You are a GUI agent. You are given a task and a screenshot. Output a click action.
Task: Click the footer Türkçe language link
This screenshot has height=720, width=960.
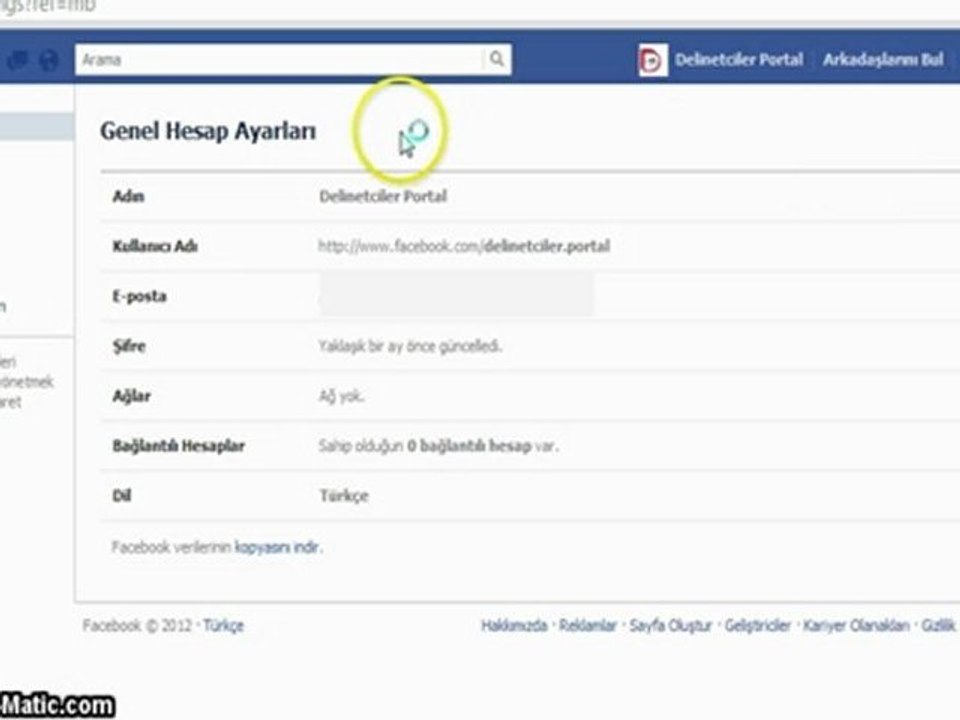pos(223,626)
